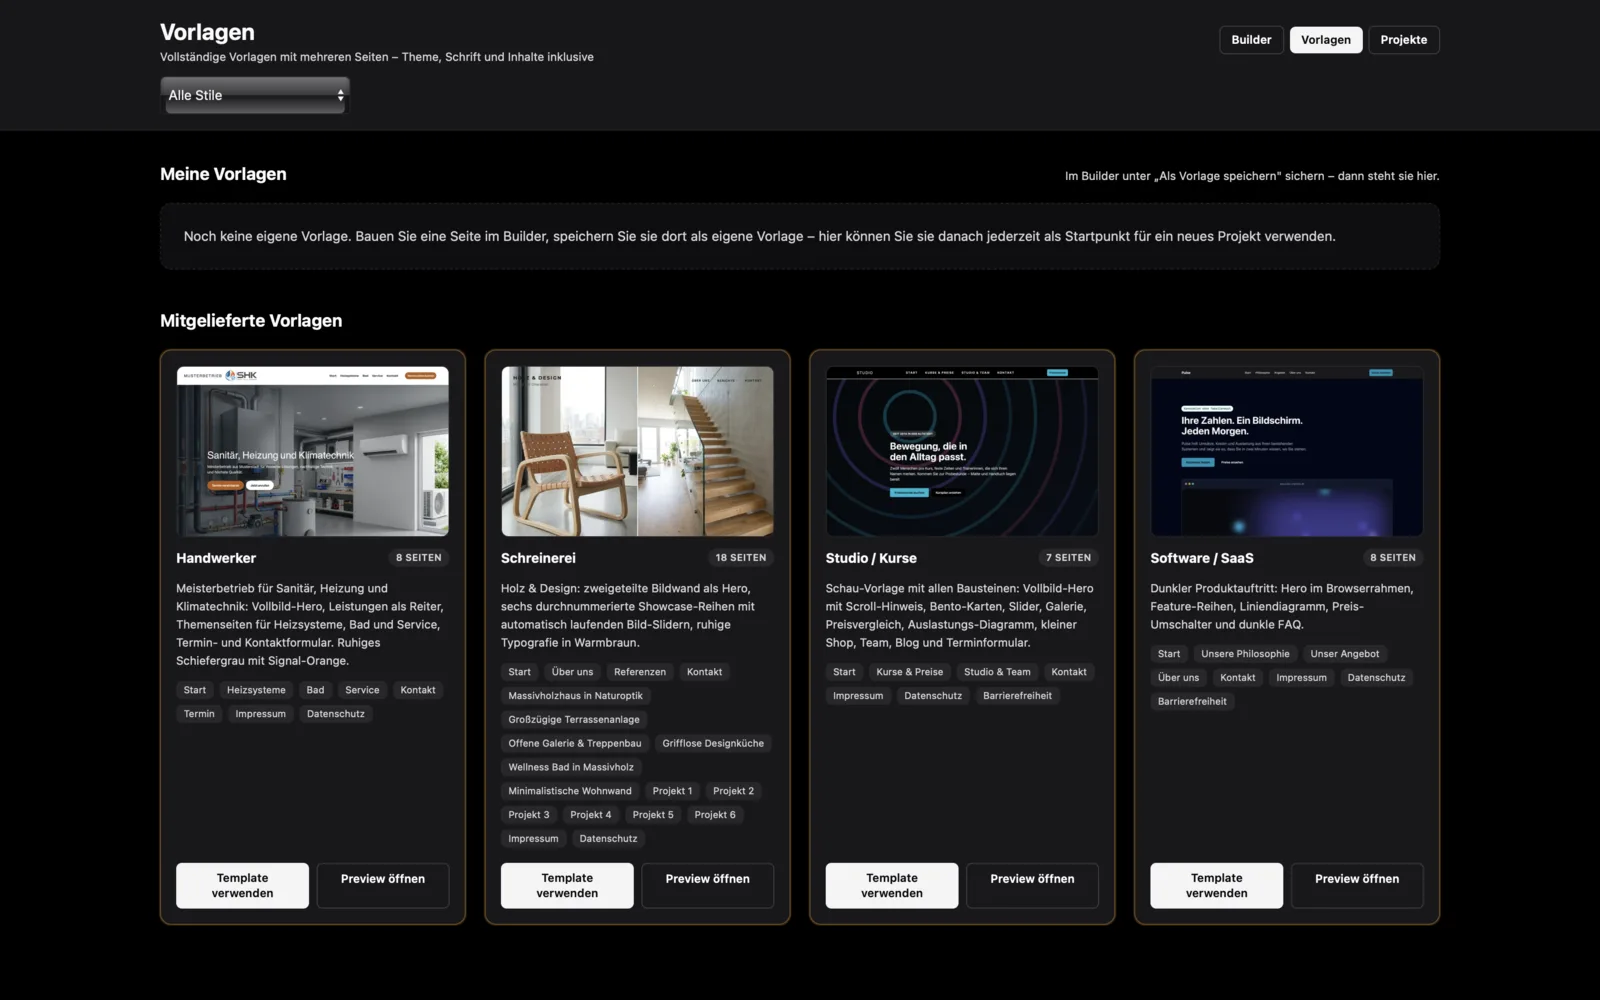Click the 18 SEITEN badge on Schreinerei
The width and height of the screenshot is (1600, 1000).
tap(741, 558)
